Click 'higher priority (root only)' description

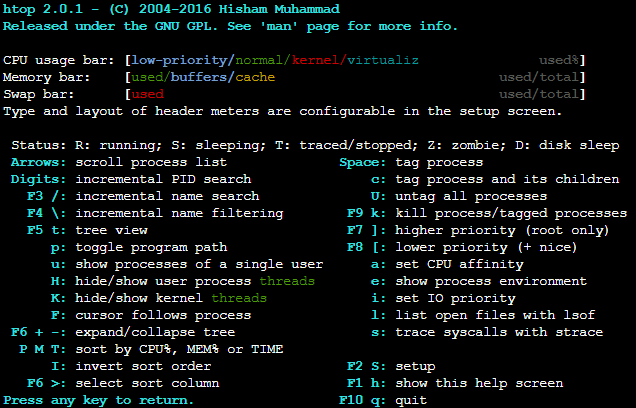click(x=502, y=231)
